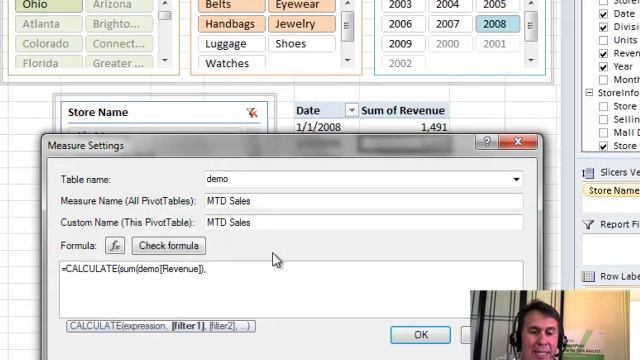The height and width of the screenshot is (360, 640).
Task: Select Atlanta in the region slicer
Action: tap(49, 24)
